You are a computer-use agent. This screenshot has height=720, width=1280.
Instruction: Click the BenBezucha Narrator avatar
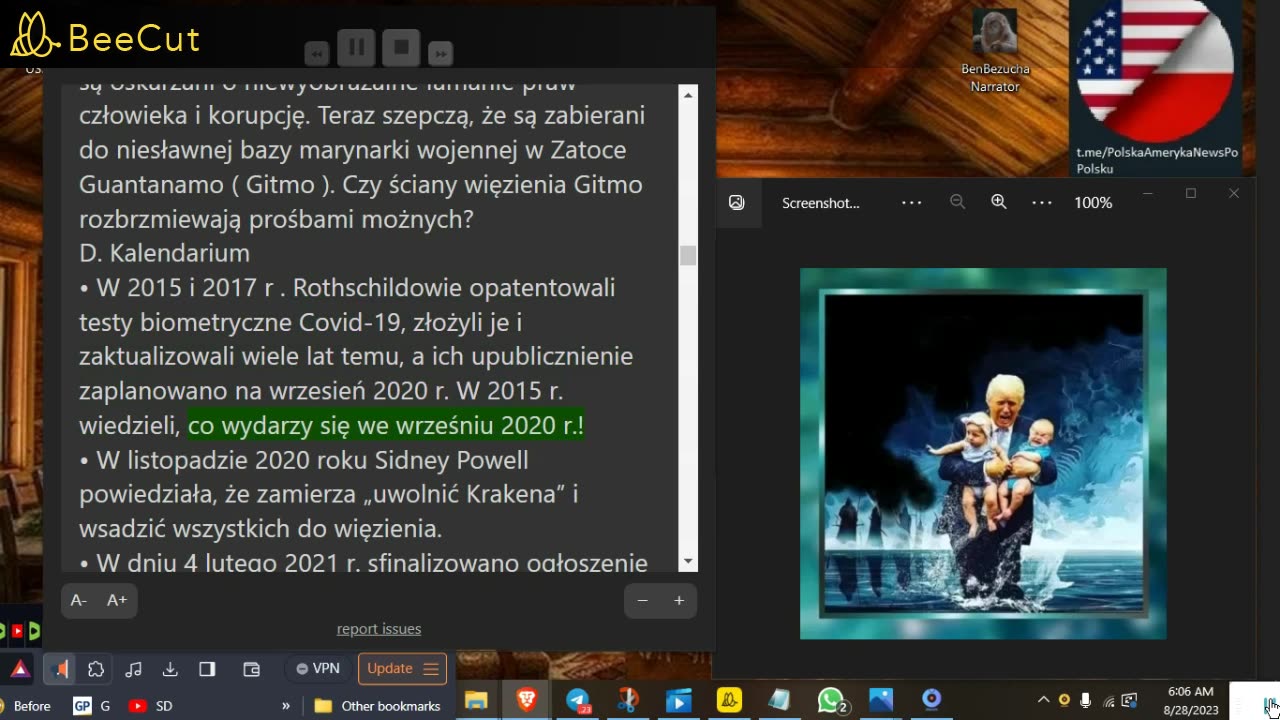[994, 33]
